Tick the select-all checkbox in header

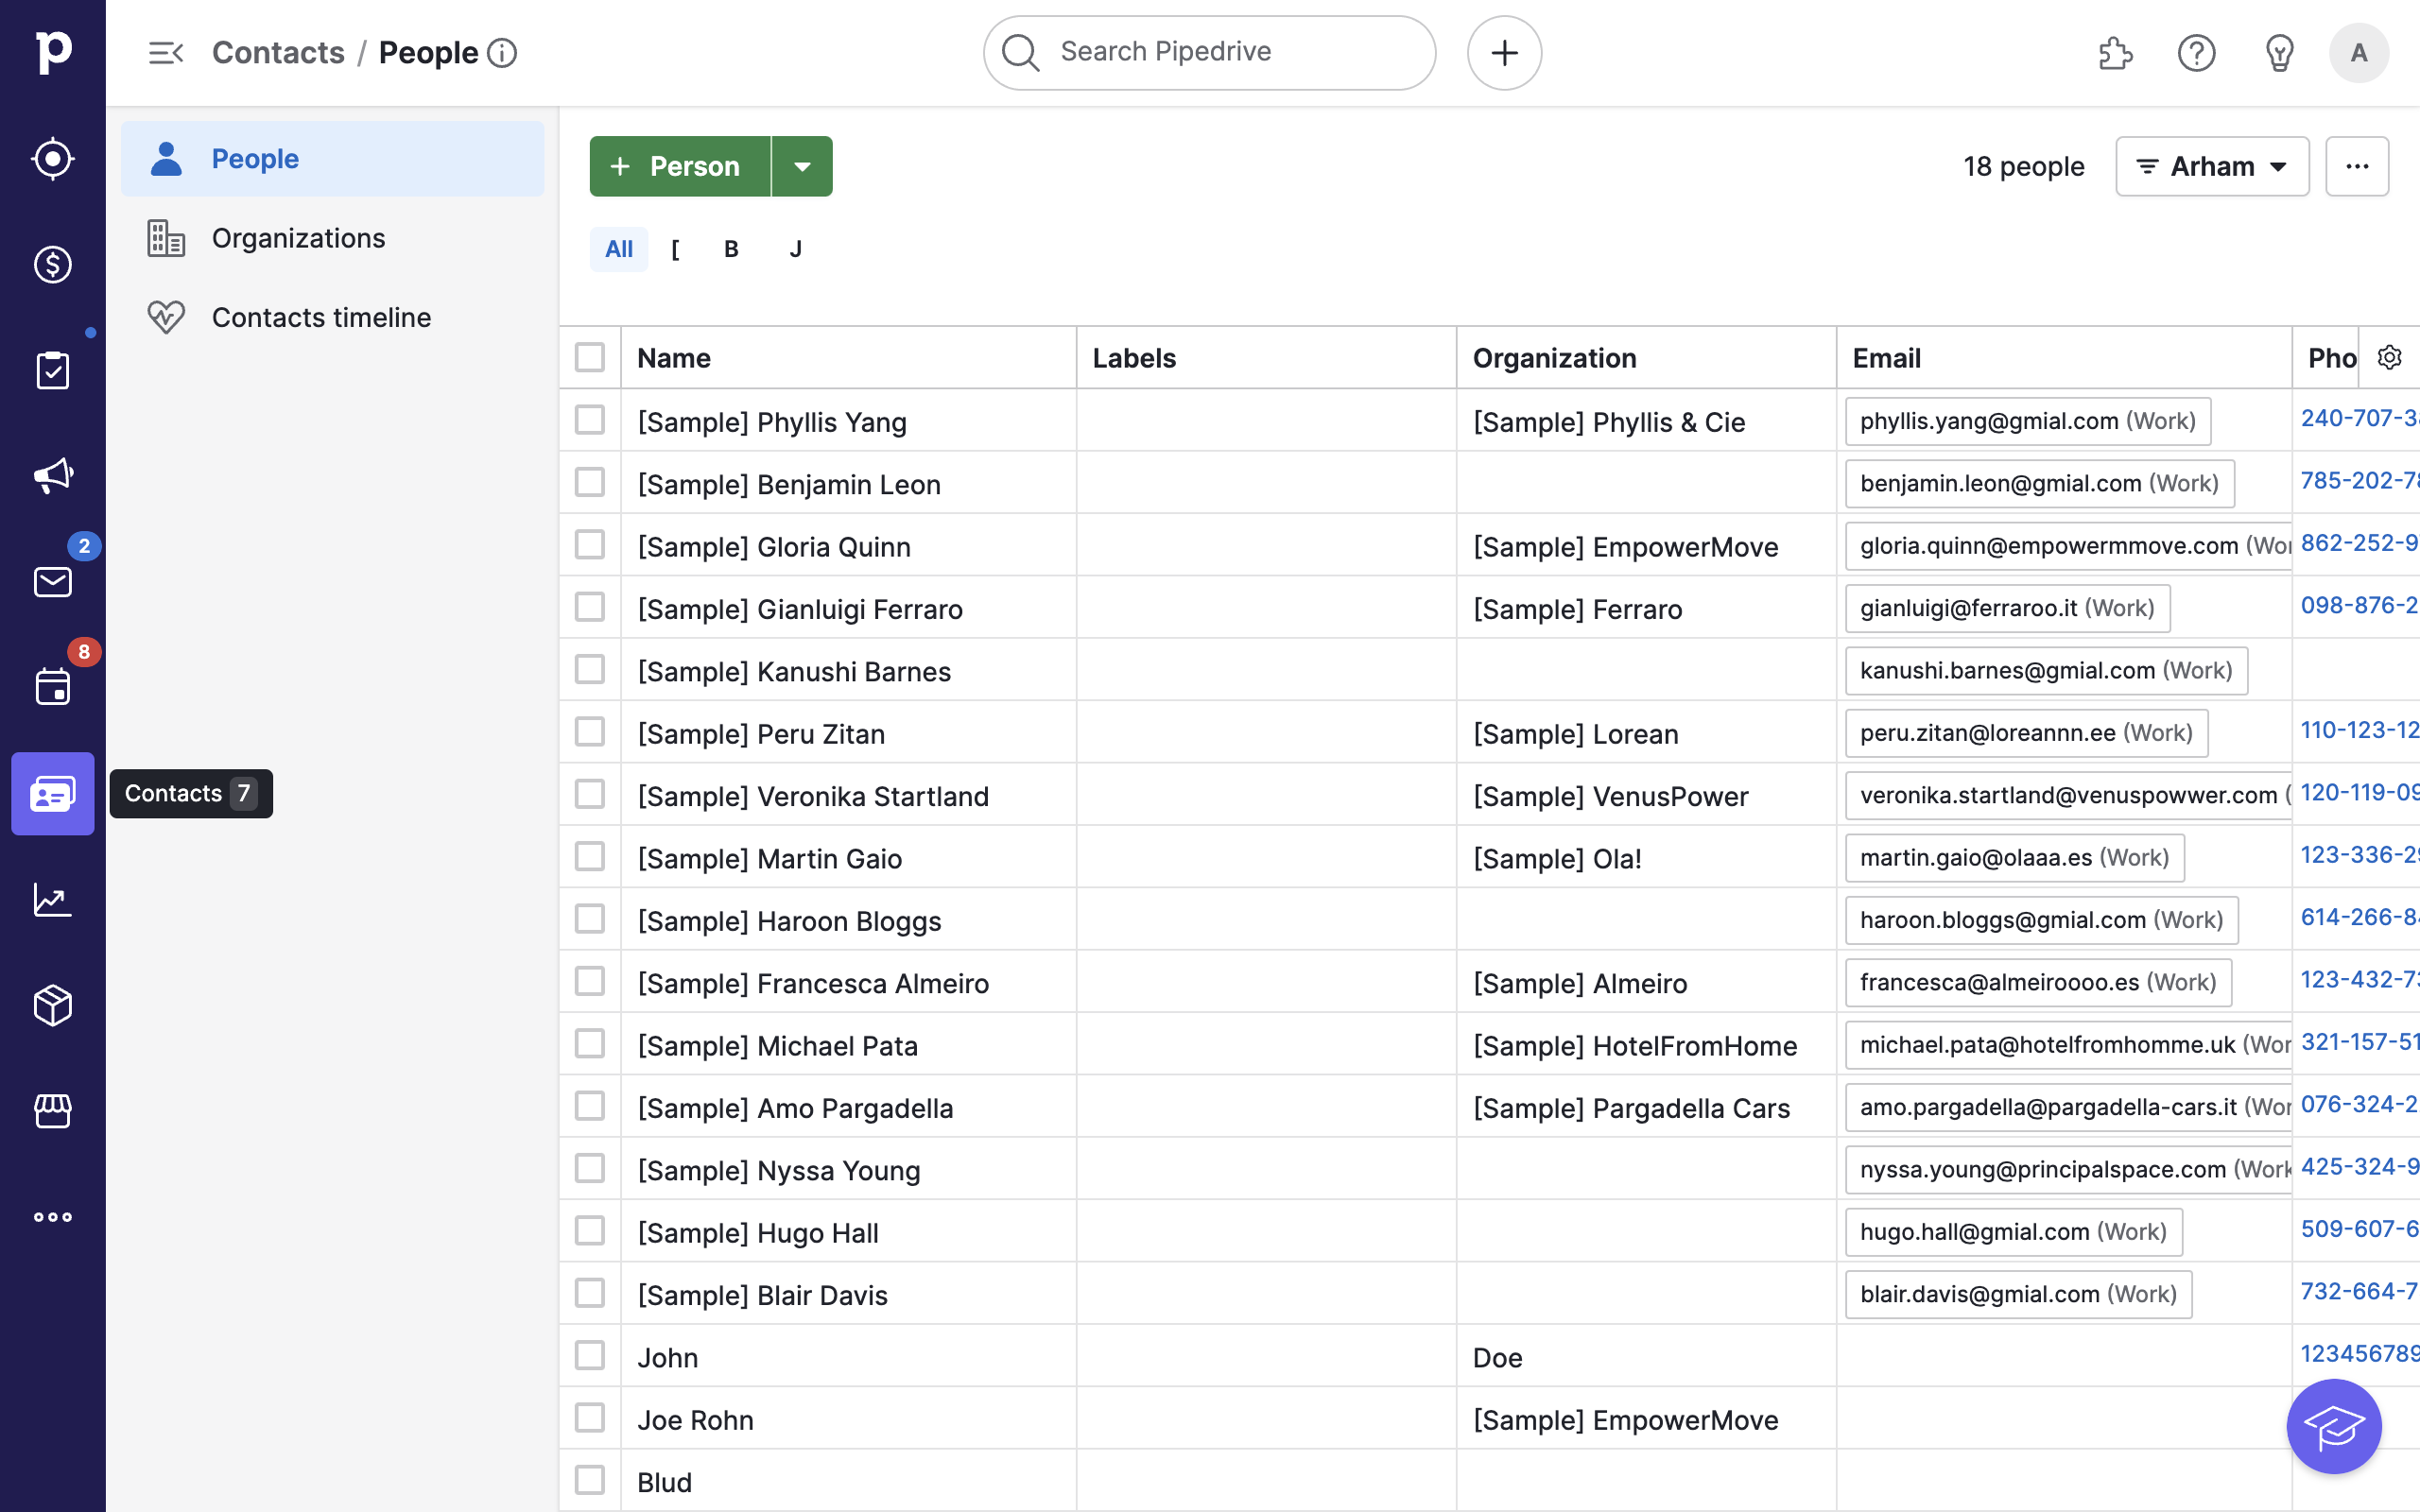[590, 358]
